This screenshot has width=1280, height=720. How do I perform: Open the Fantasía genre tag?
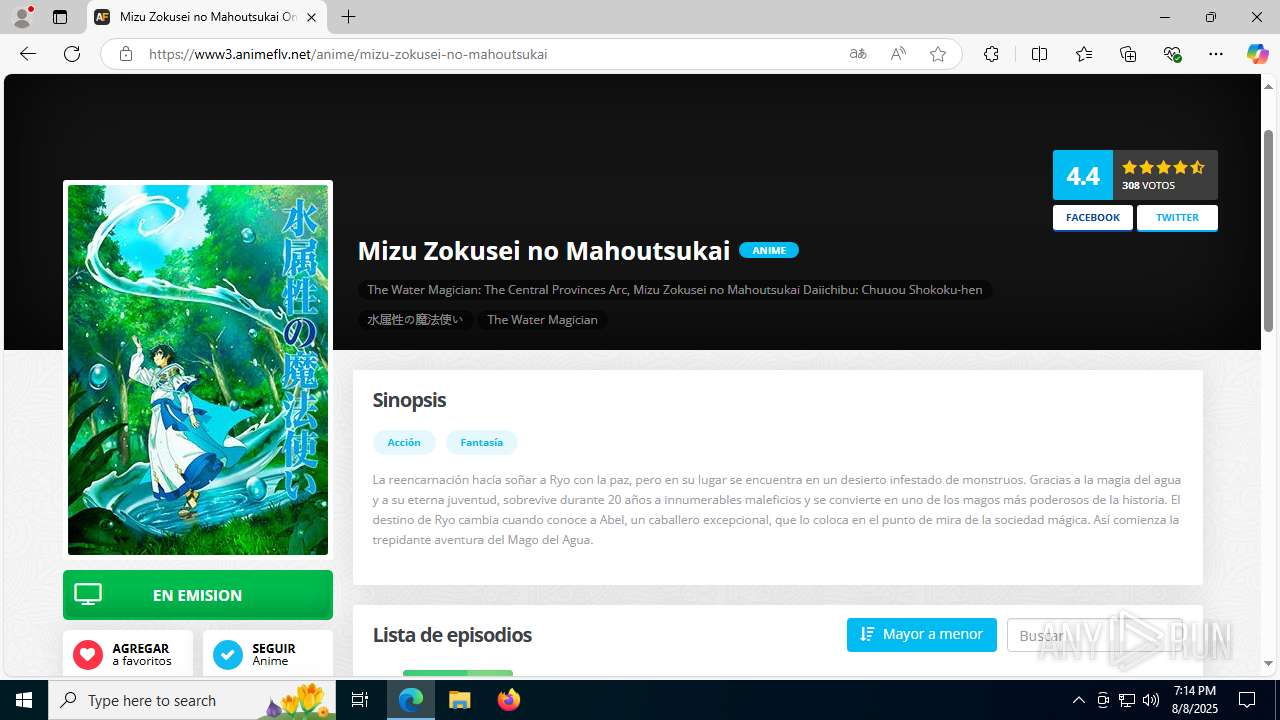482,442
